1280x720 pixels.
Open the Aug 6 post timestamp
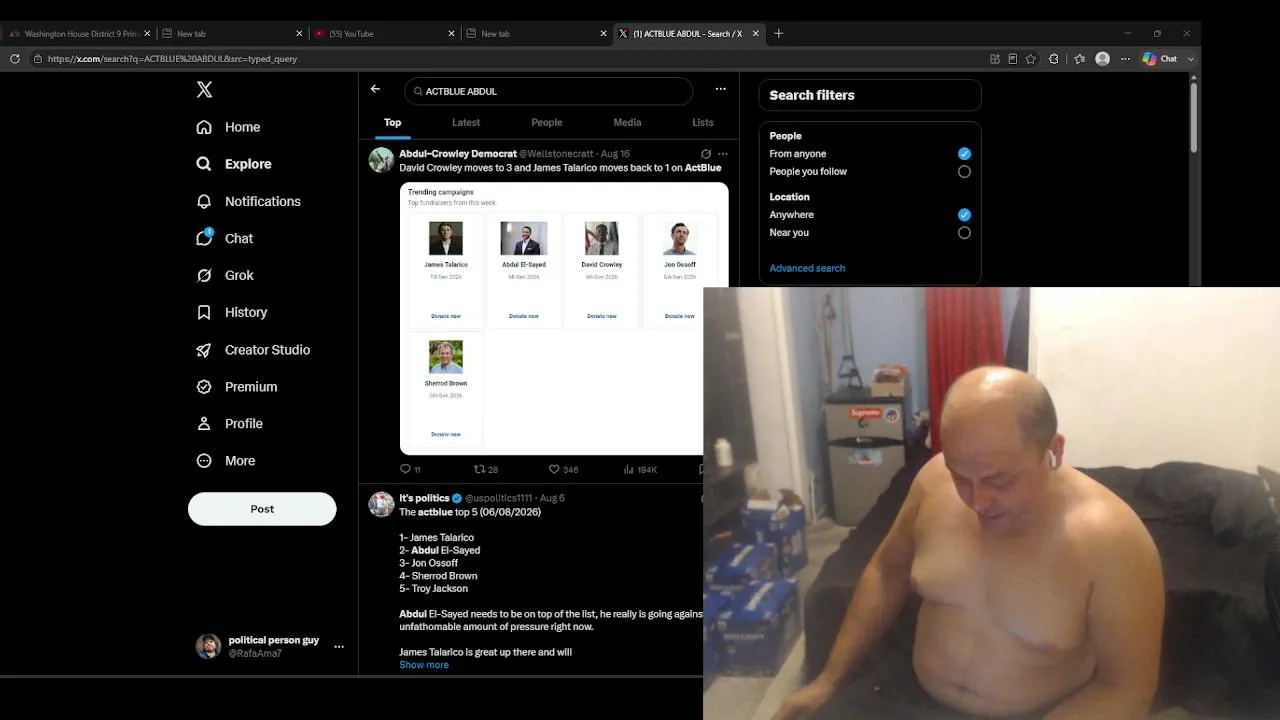[x=552, y=498]
